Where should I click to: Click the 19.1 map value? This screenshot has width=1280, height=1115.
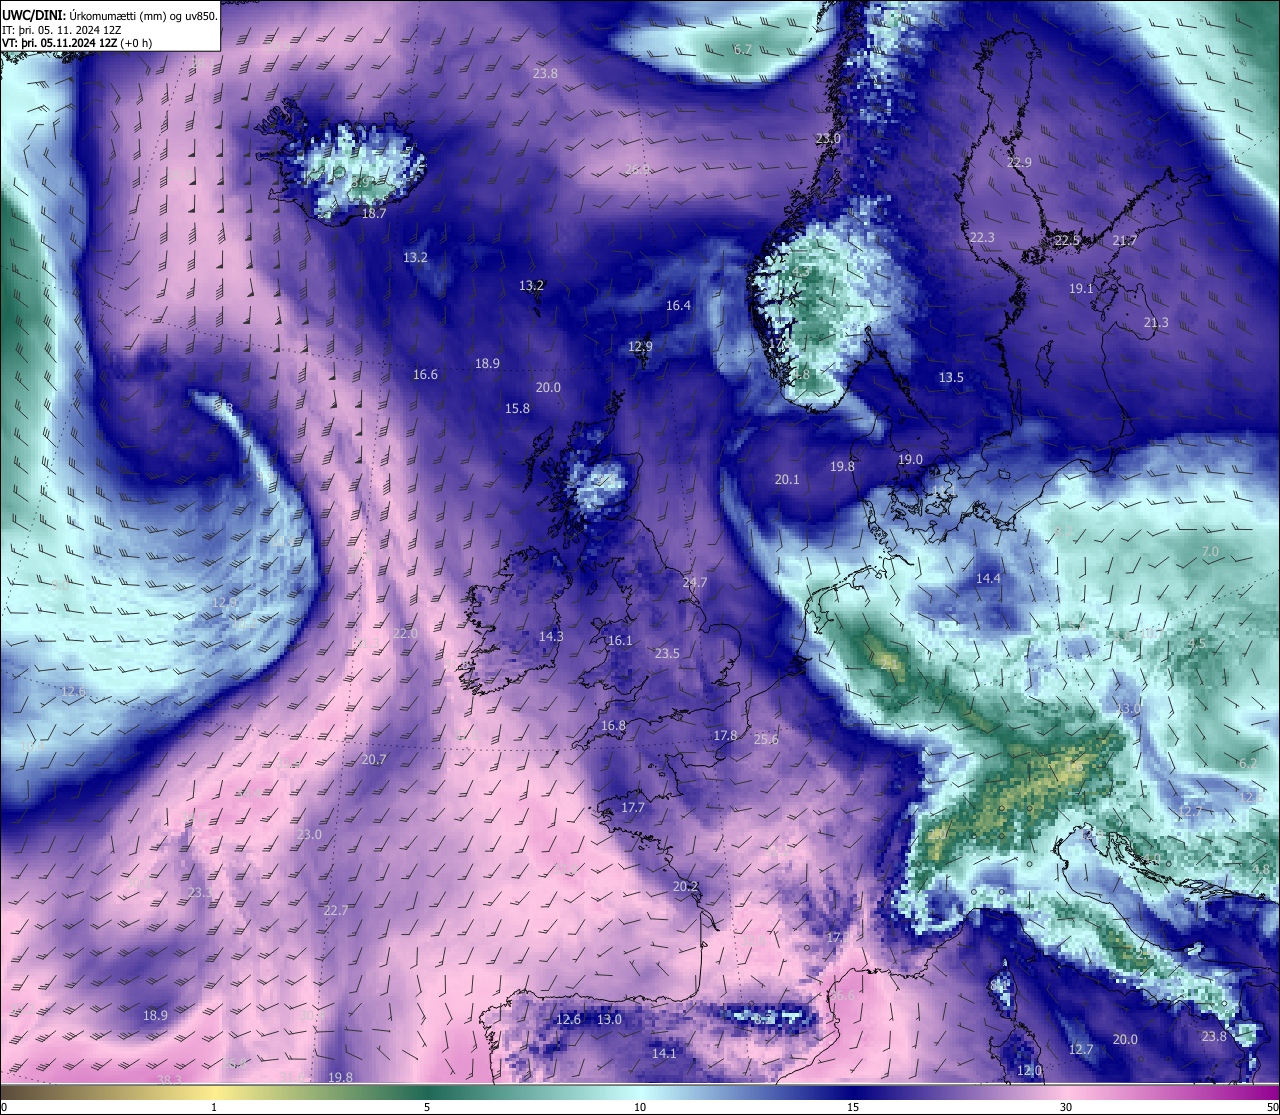click(1081, 288)
